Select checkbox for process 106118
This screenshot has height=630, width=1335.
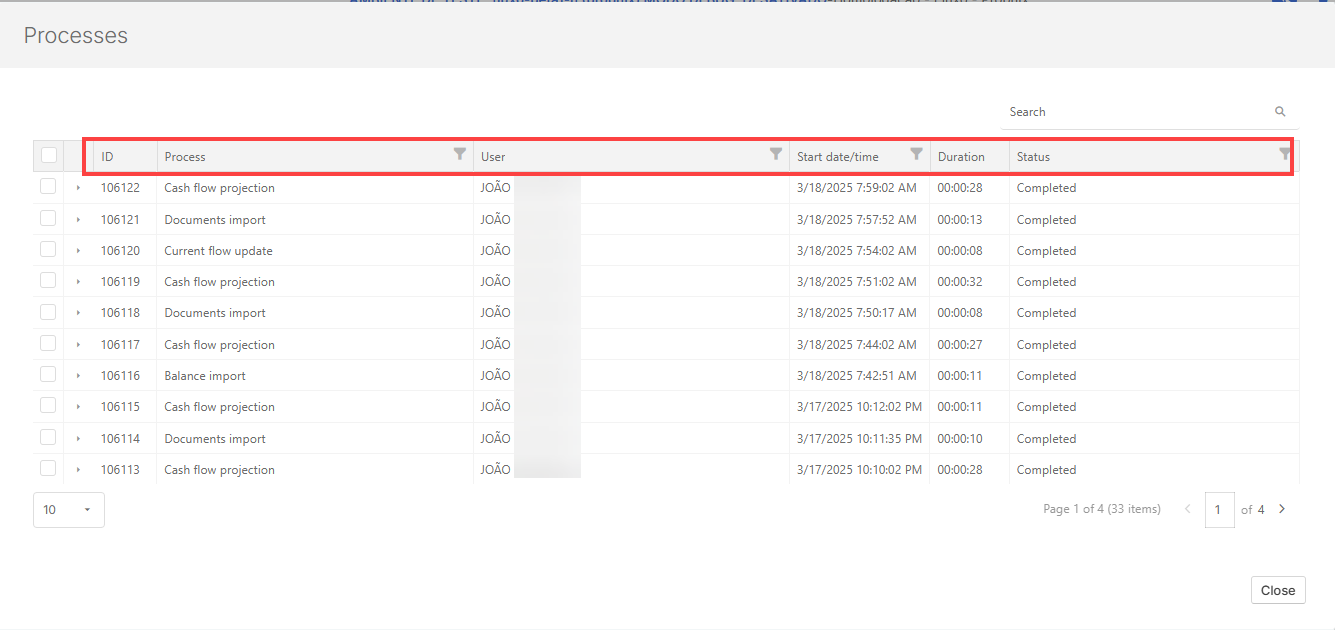coord(48,312)
